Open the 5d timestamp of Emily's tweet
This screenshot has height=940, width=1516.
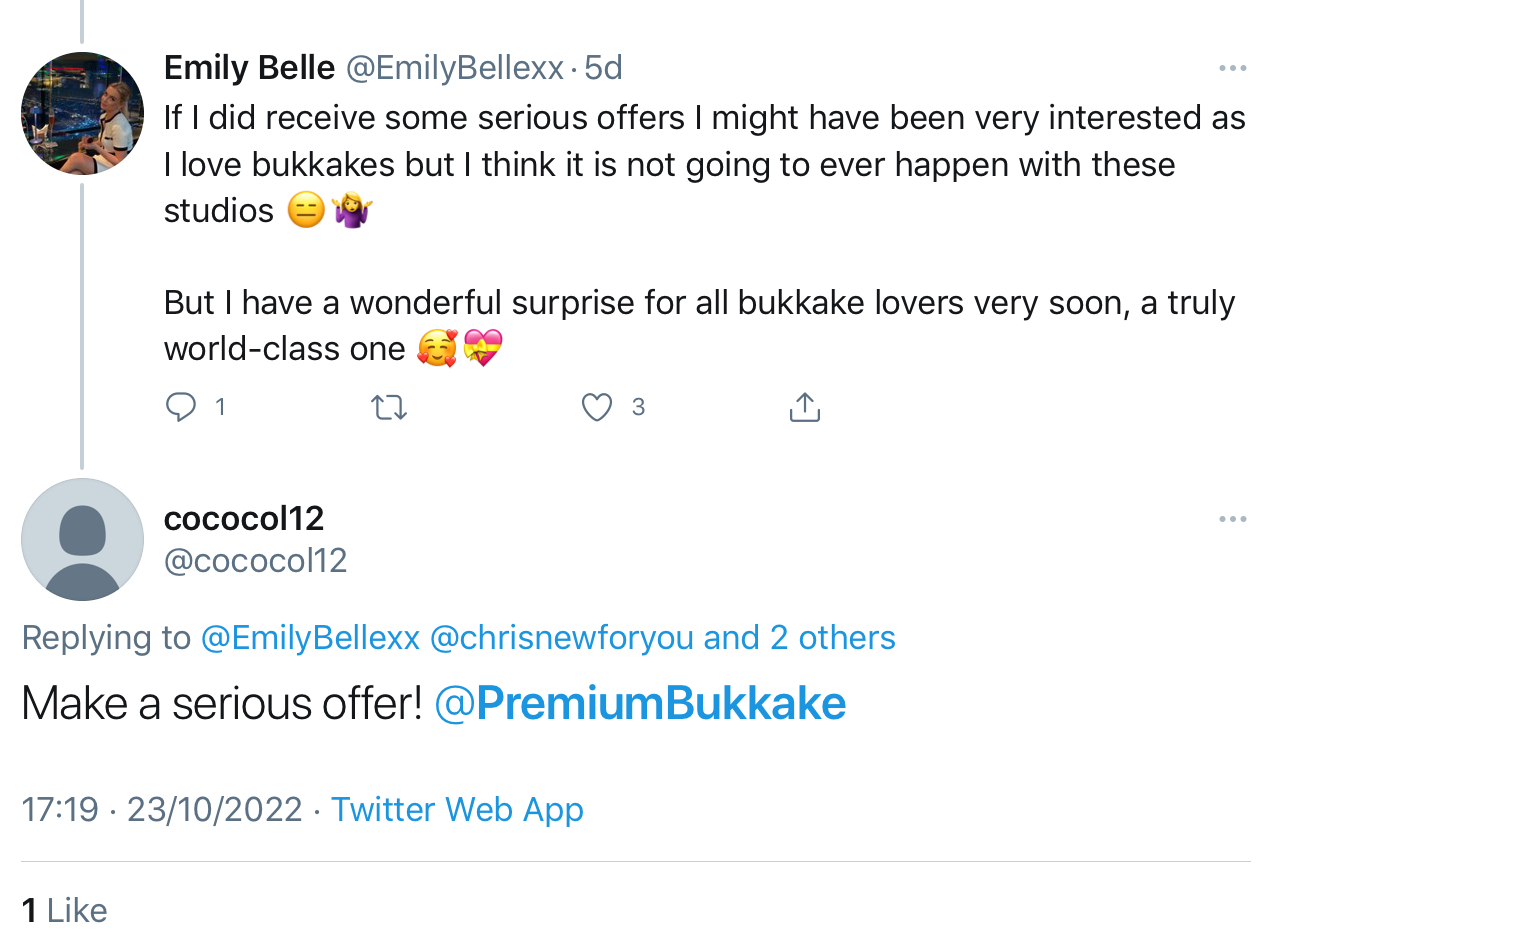coord(603,68)
